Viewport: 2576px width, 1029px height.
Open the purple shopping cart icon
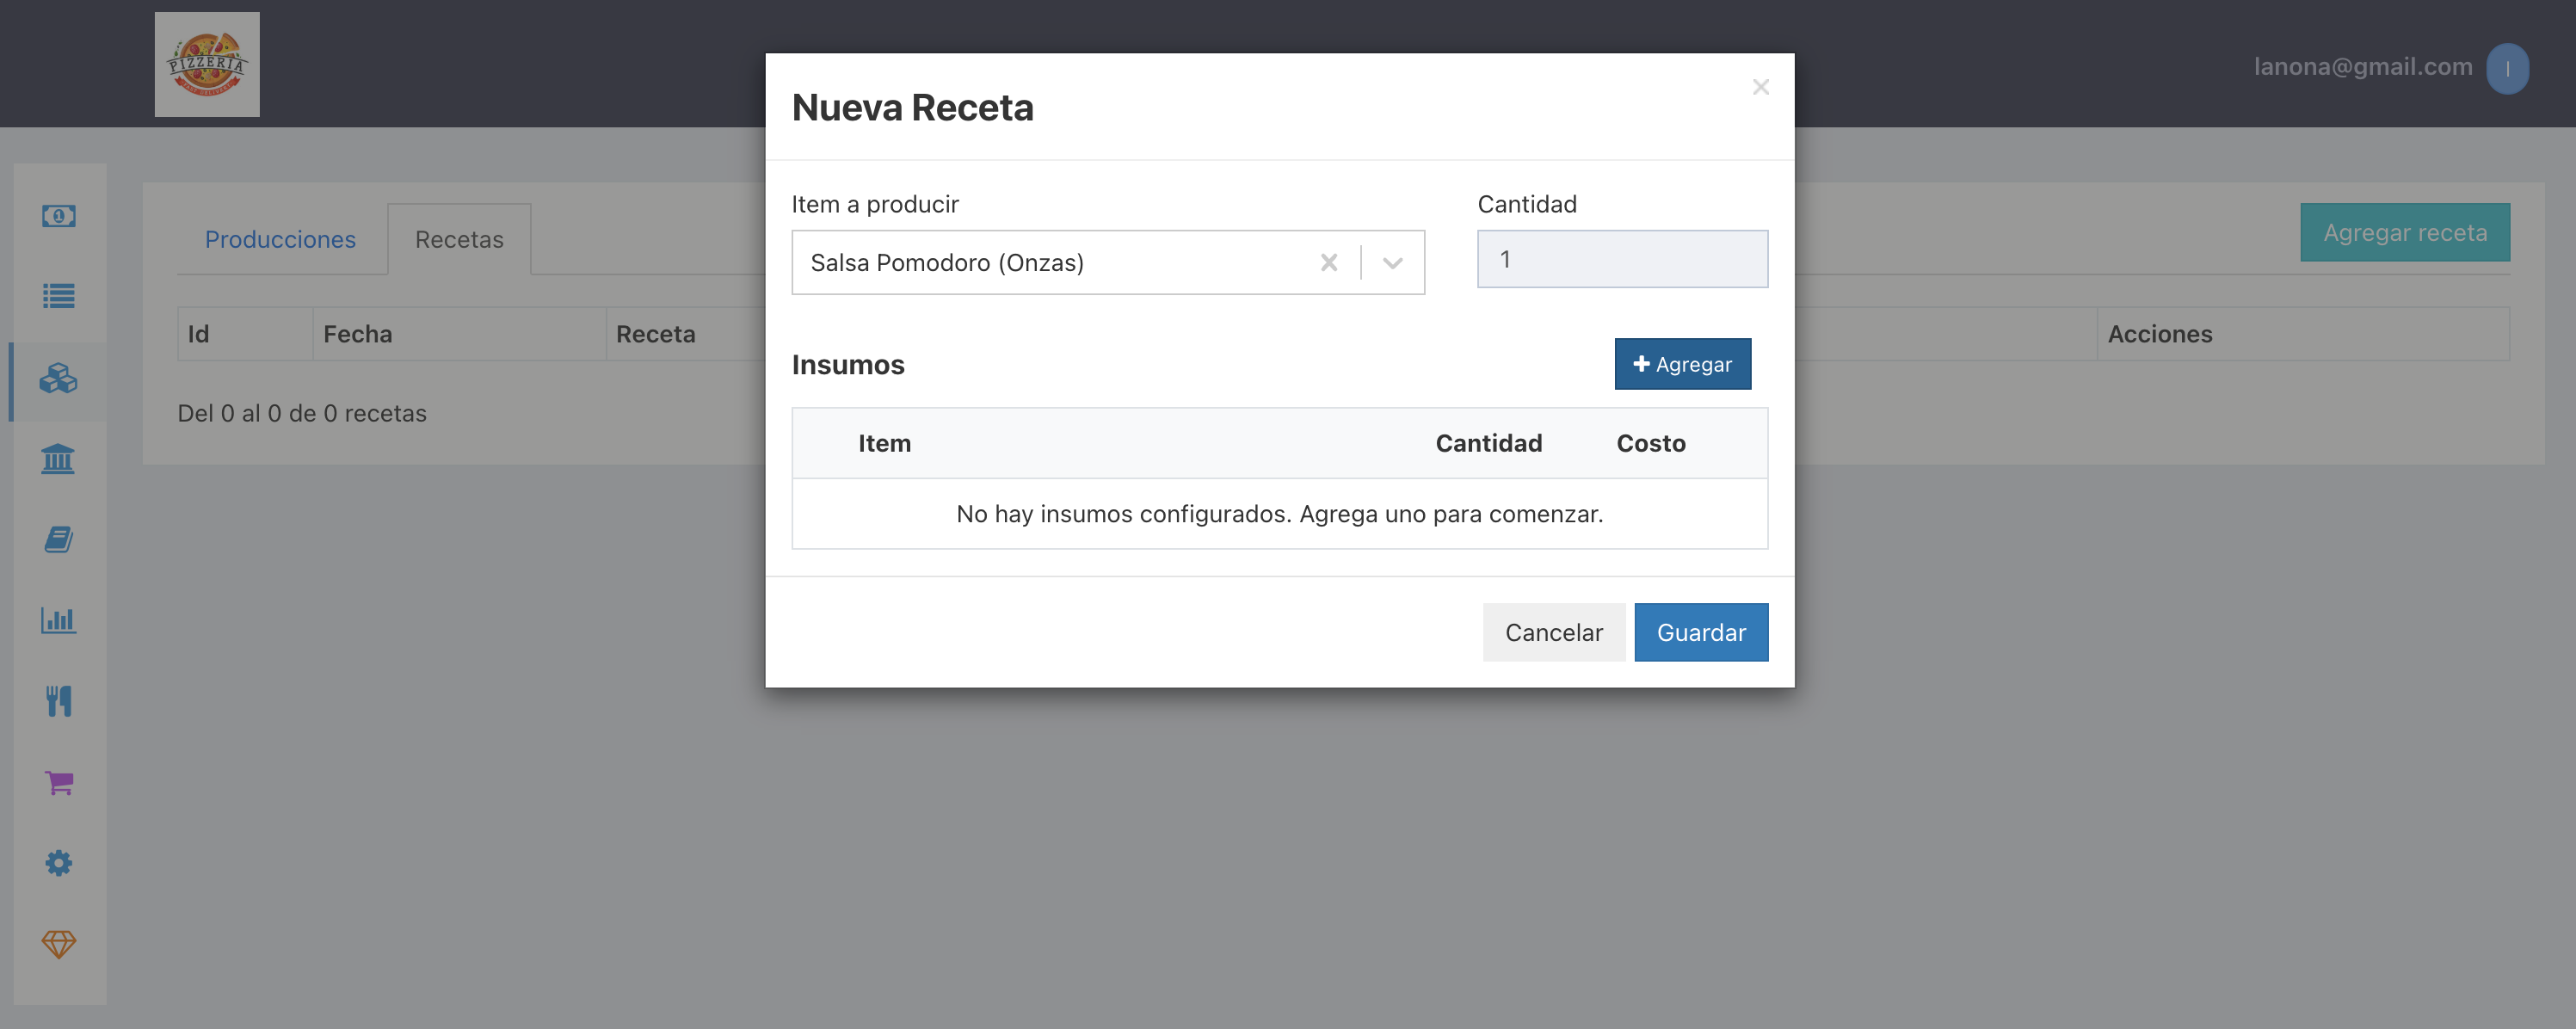click(59, 782)
